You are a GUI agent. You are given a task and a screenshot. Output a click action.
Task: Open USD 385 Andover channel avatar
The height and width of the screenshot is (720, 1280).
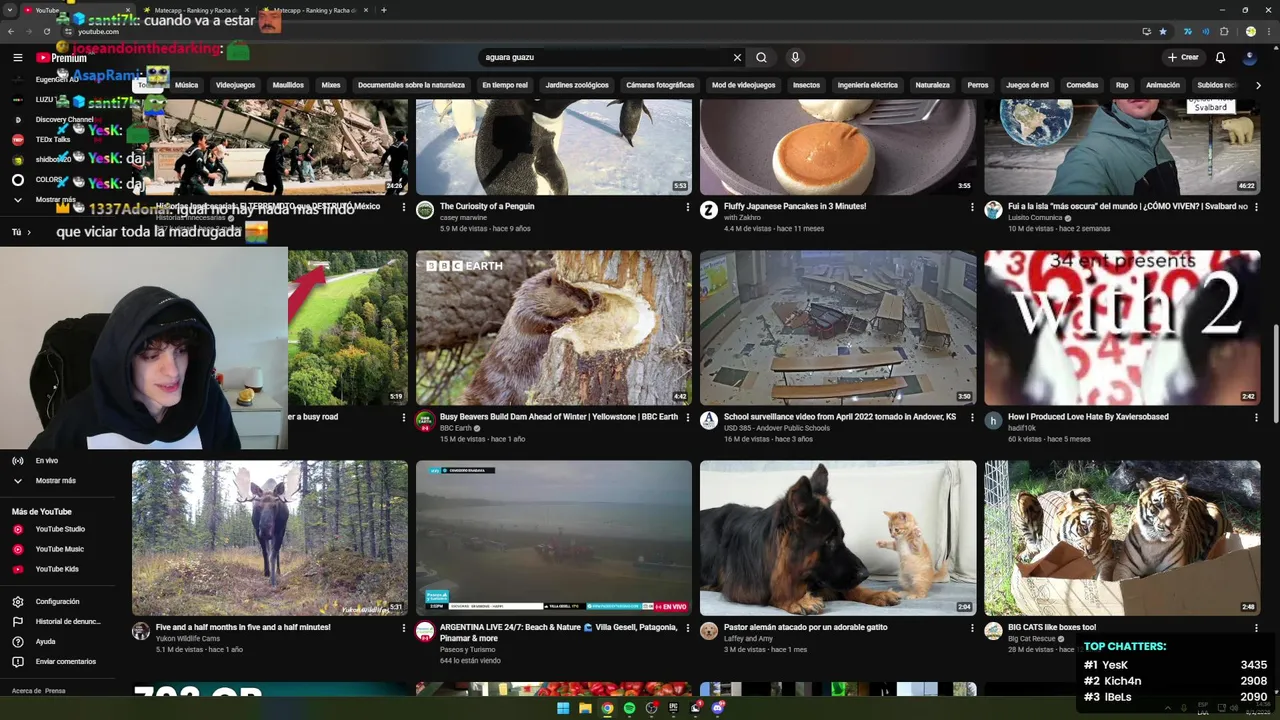pyautogui.click(x=709, y=421)
